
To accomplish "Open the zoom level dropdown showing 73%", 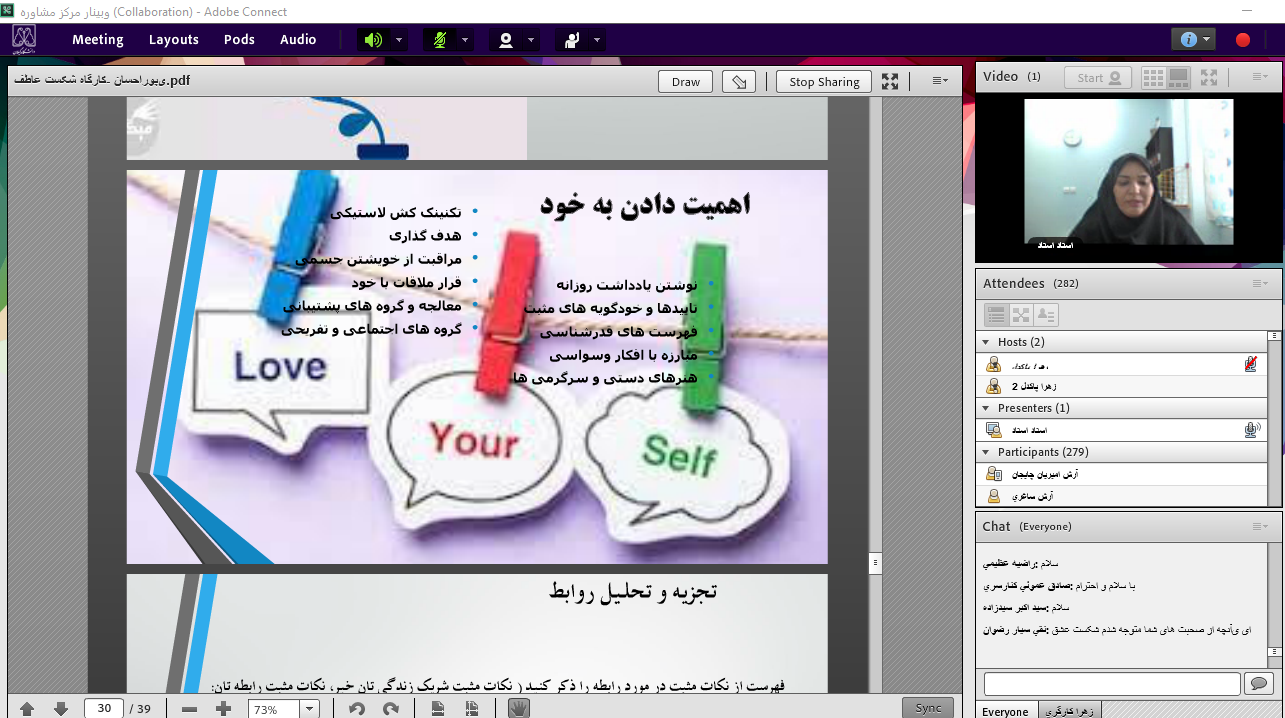I will (309, 708).
